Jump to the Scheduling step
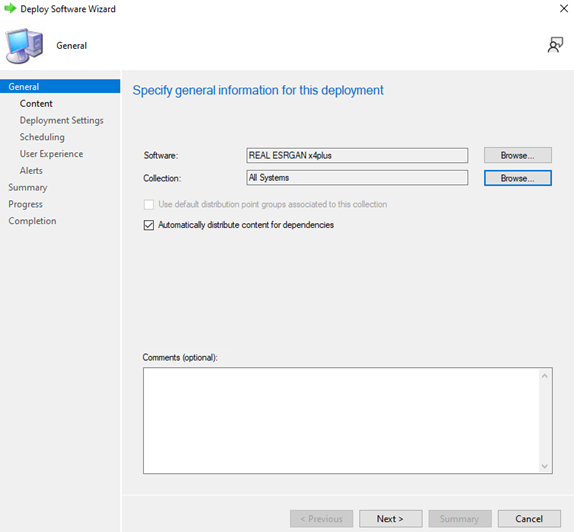The height and width of the screenshot is (532, 574). (x=42, y=137)
